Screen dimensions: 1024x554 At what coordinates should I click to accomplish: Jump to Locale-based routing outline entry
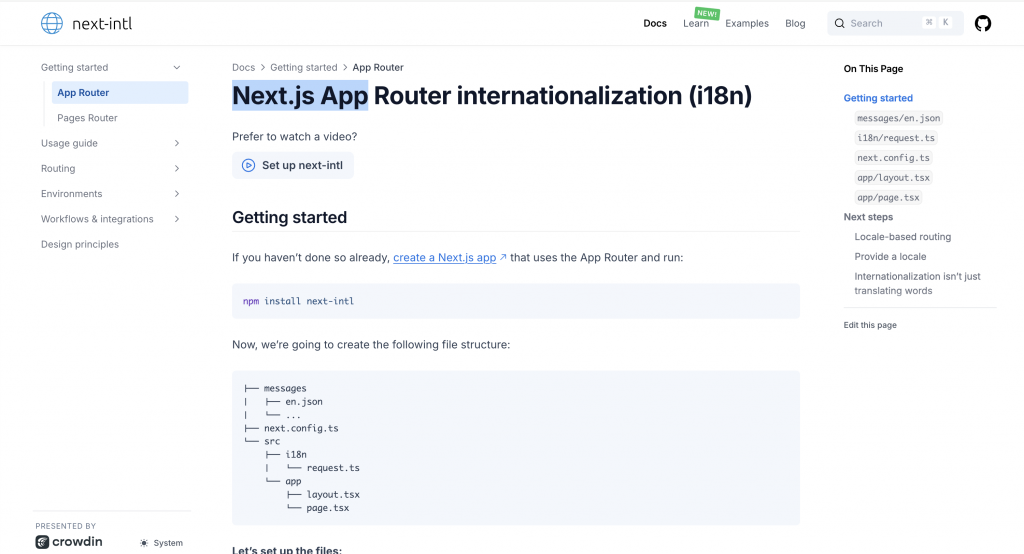click(903, 236)
